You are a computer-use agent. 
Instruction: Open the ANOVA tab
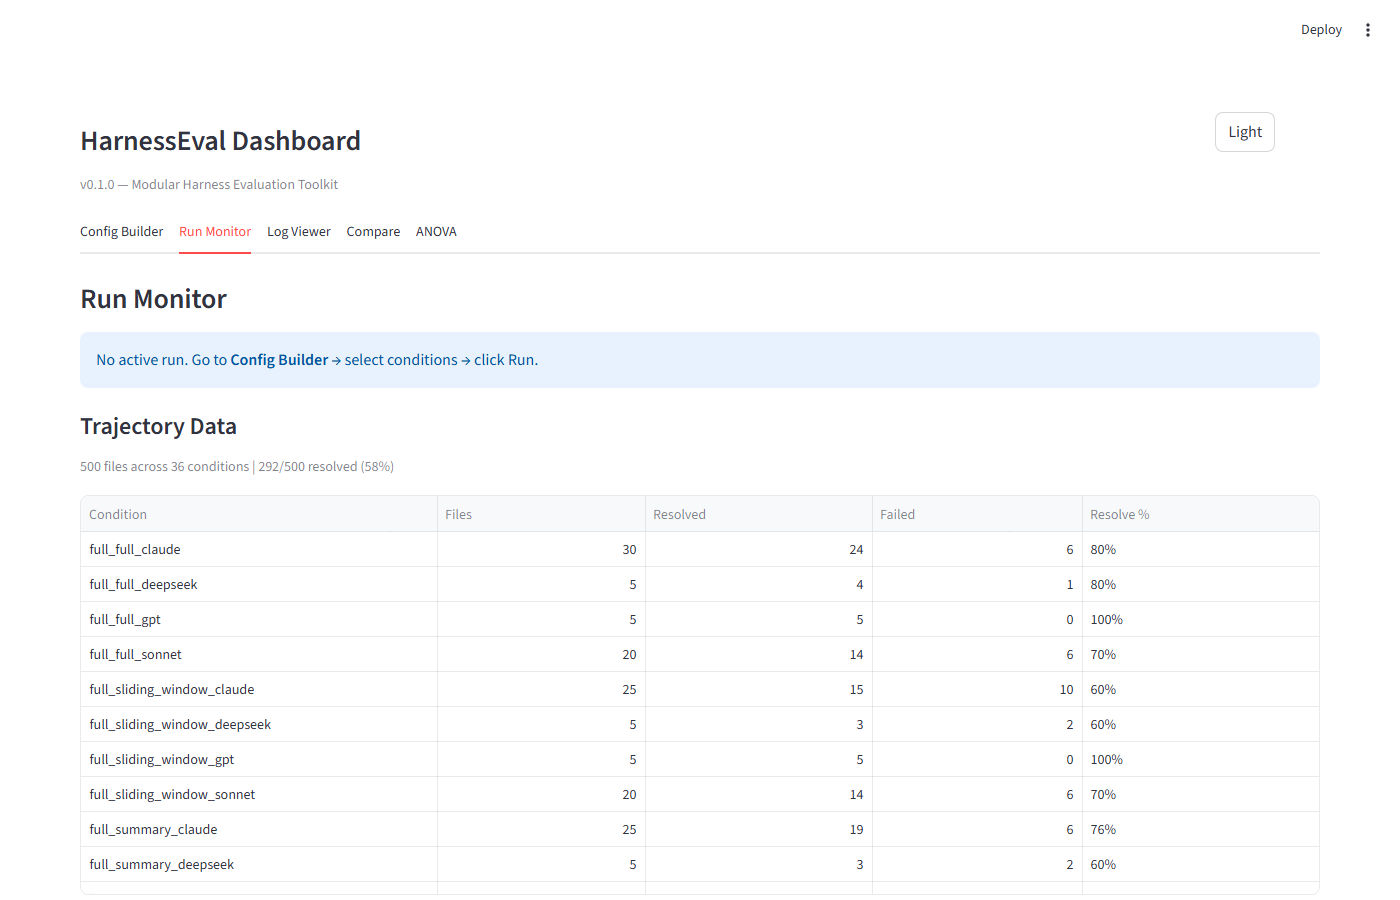pos(436,231)
